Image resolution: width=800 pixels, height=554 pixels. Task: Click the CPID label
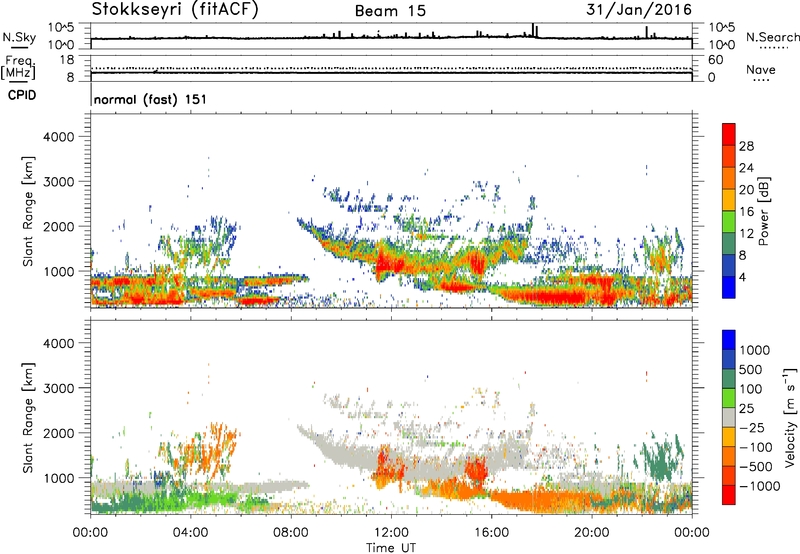pyautogui.click(x=22, y=95)
